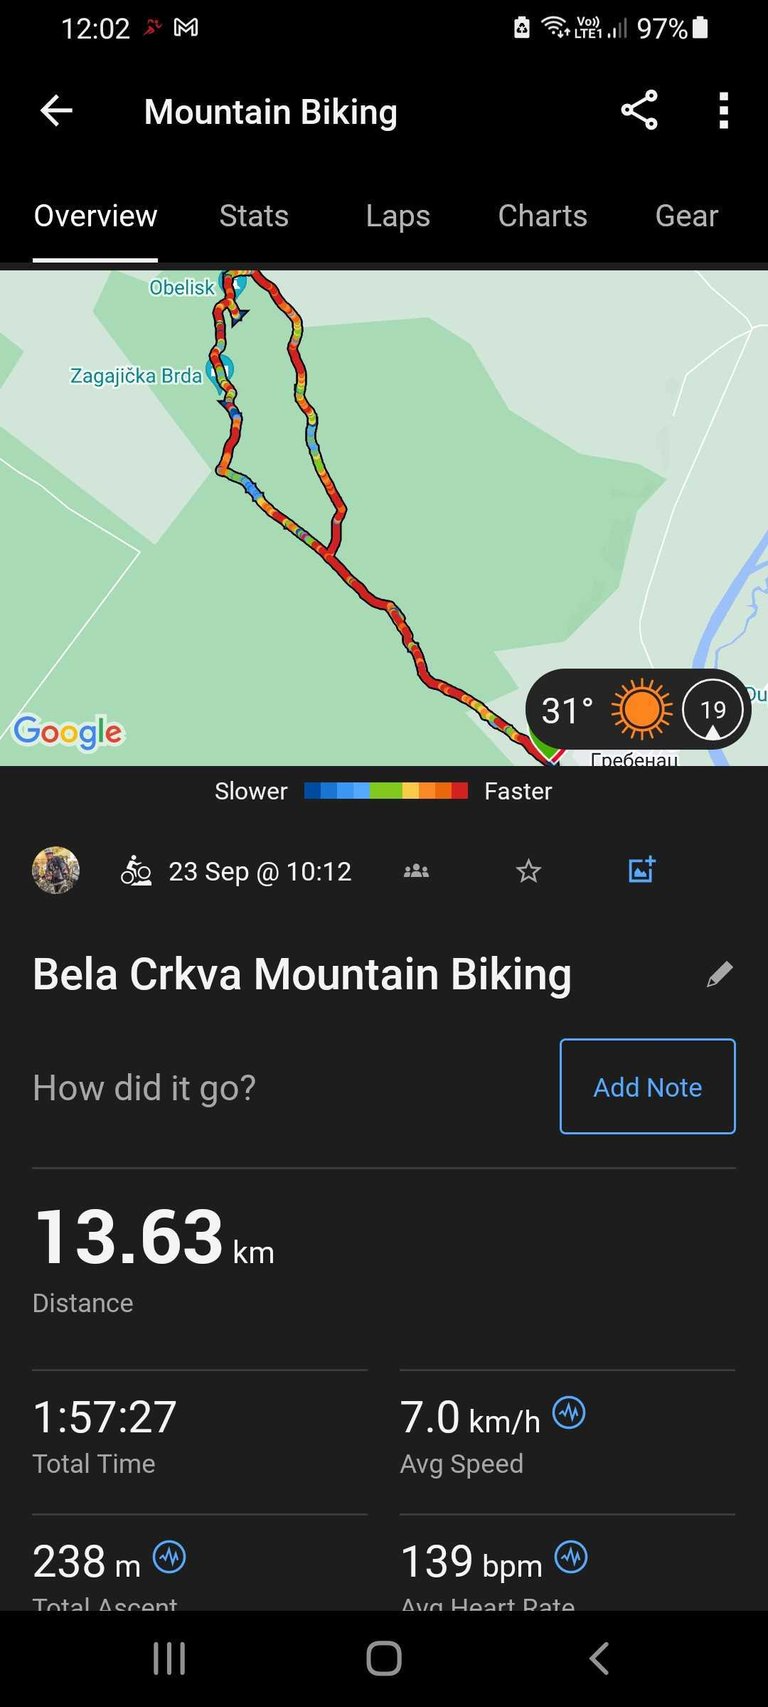768x1707 pixels.
Task: Select the Charts tab
Action: (543, 216)
